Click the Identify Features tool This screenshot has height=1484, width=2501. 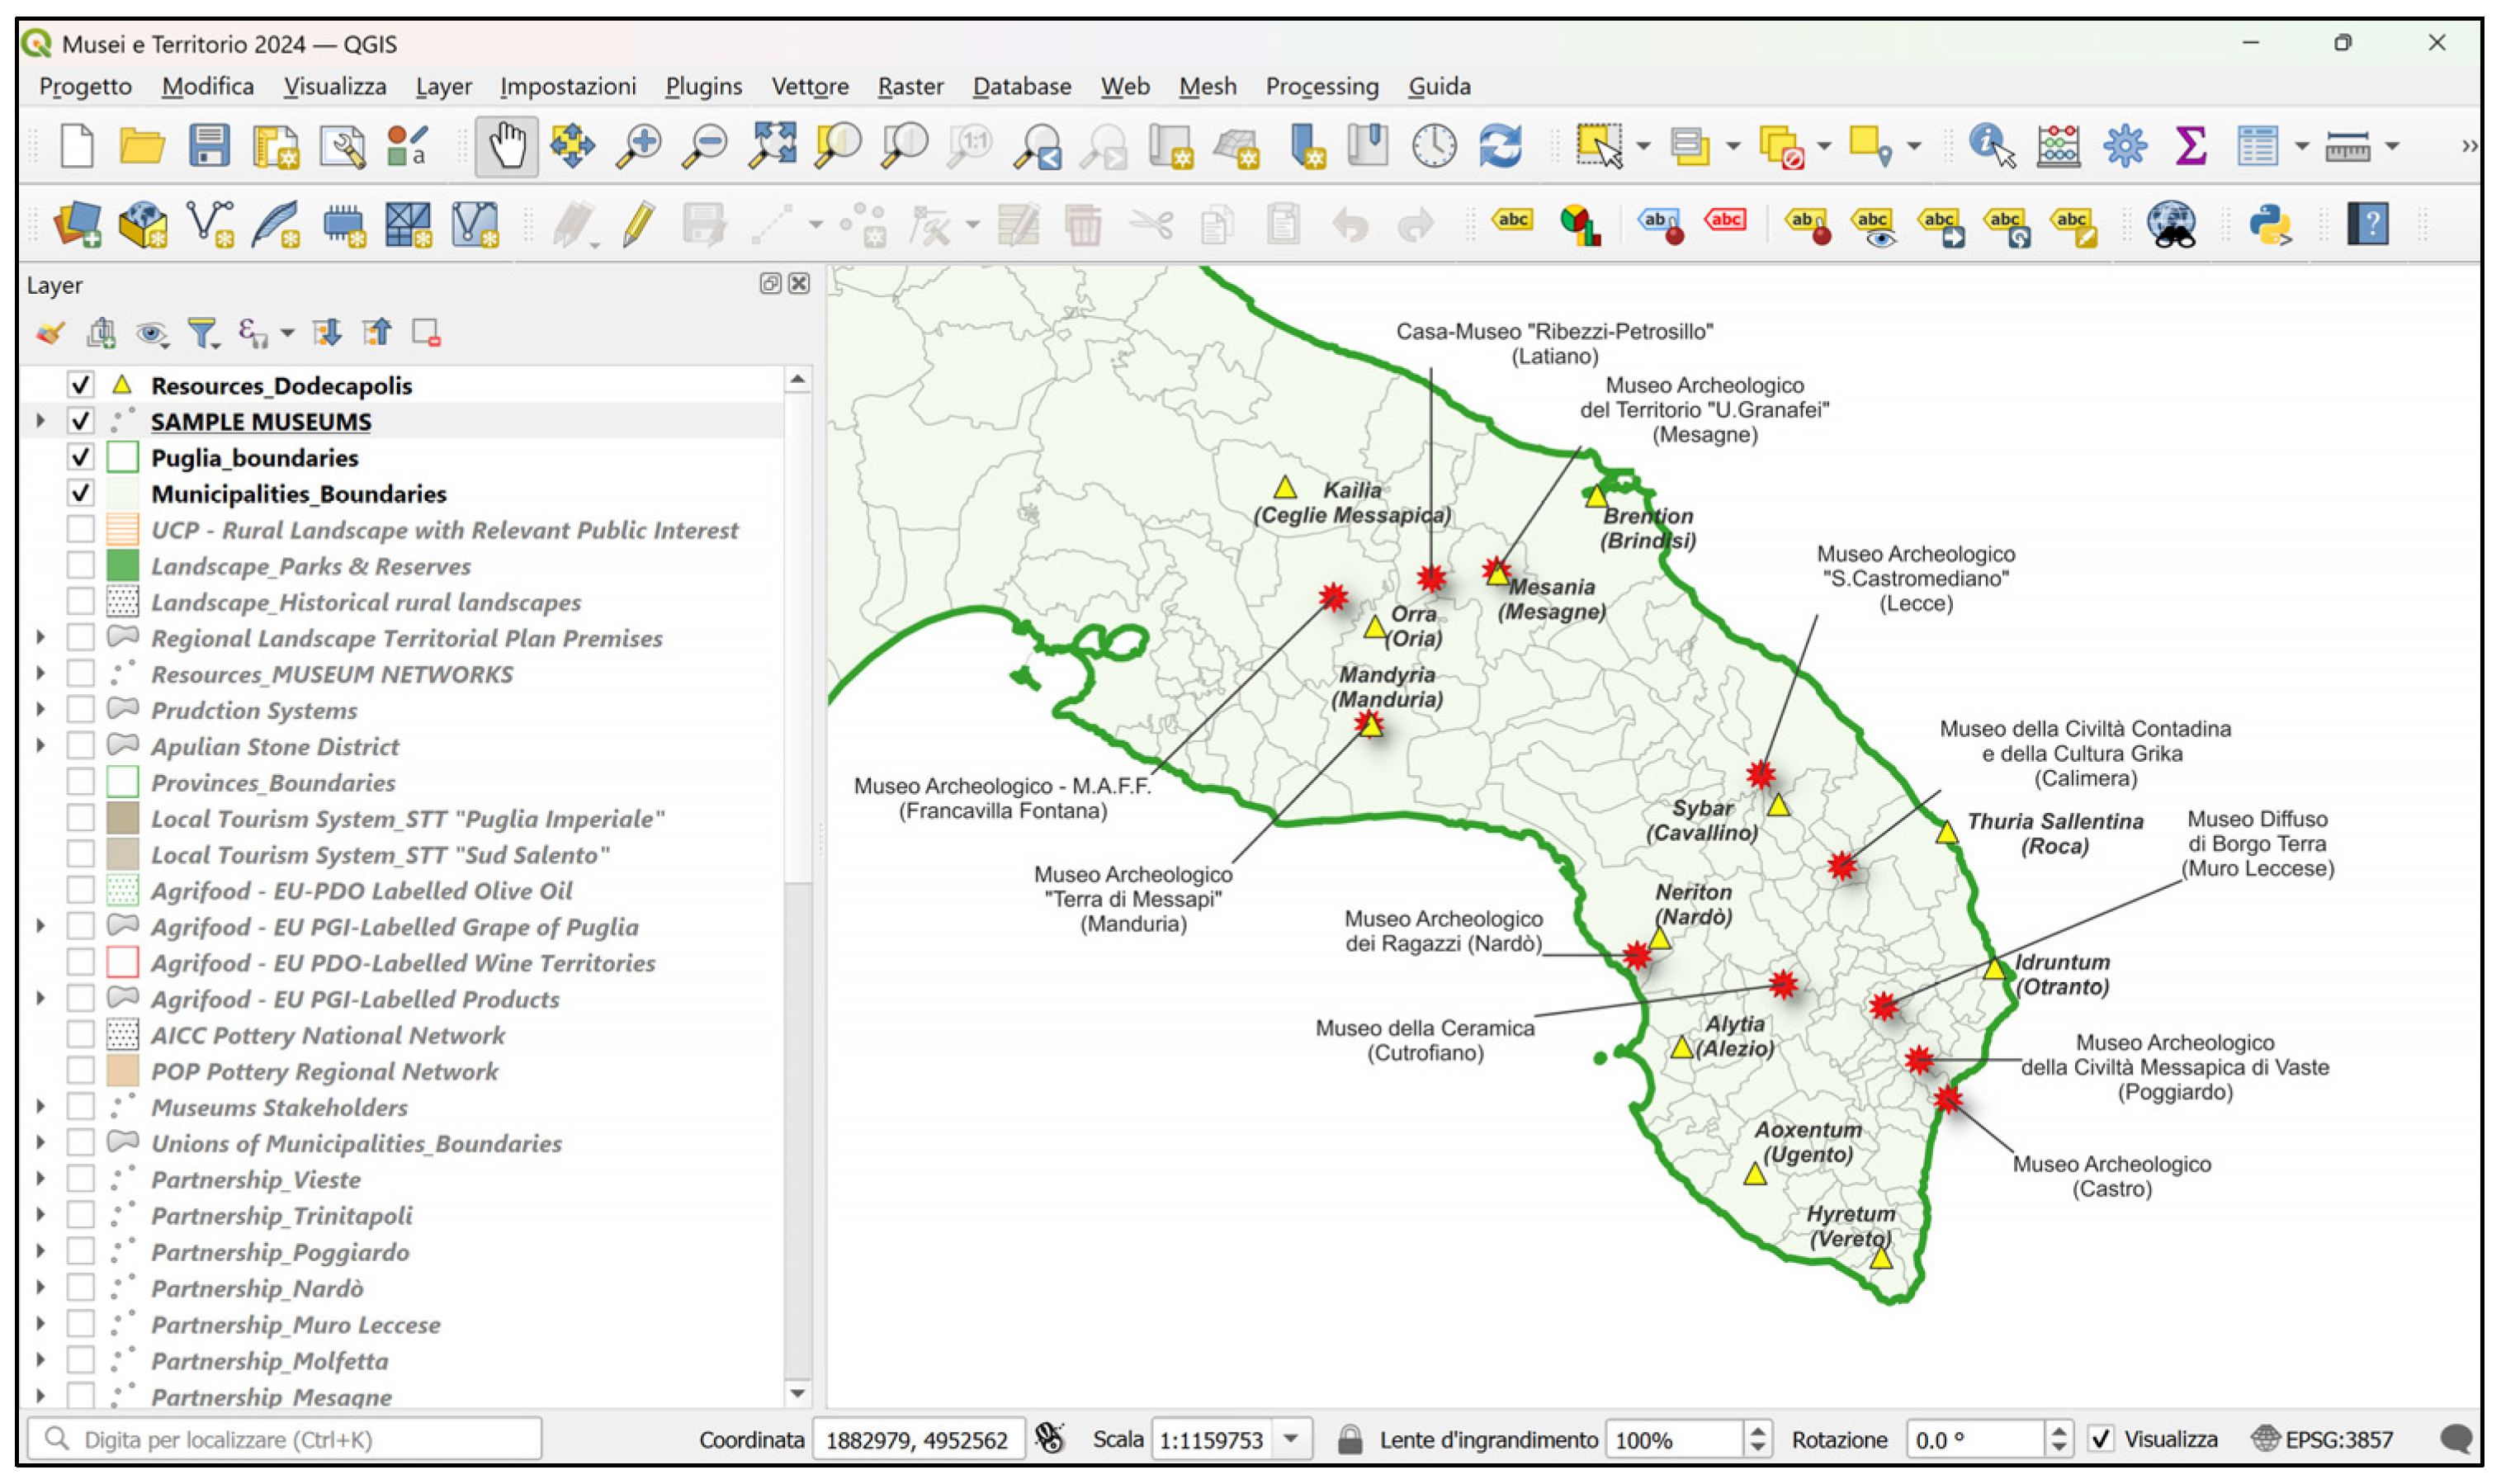[1990, 146]
